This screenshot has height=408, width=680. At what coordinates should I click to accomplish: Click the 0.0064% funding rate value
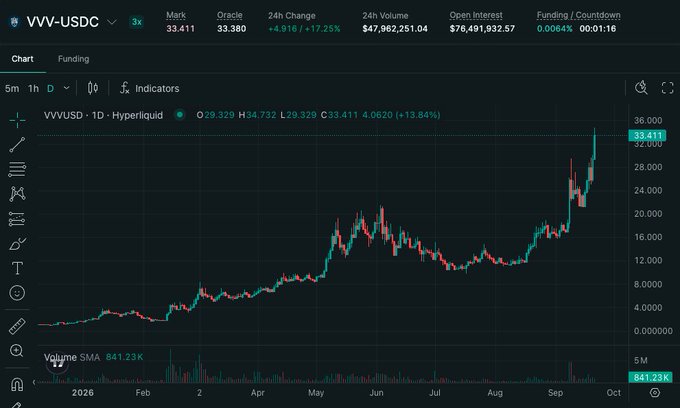[555, 29]
